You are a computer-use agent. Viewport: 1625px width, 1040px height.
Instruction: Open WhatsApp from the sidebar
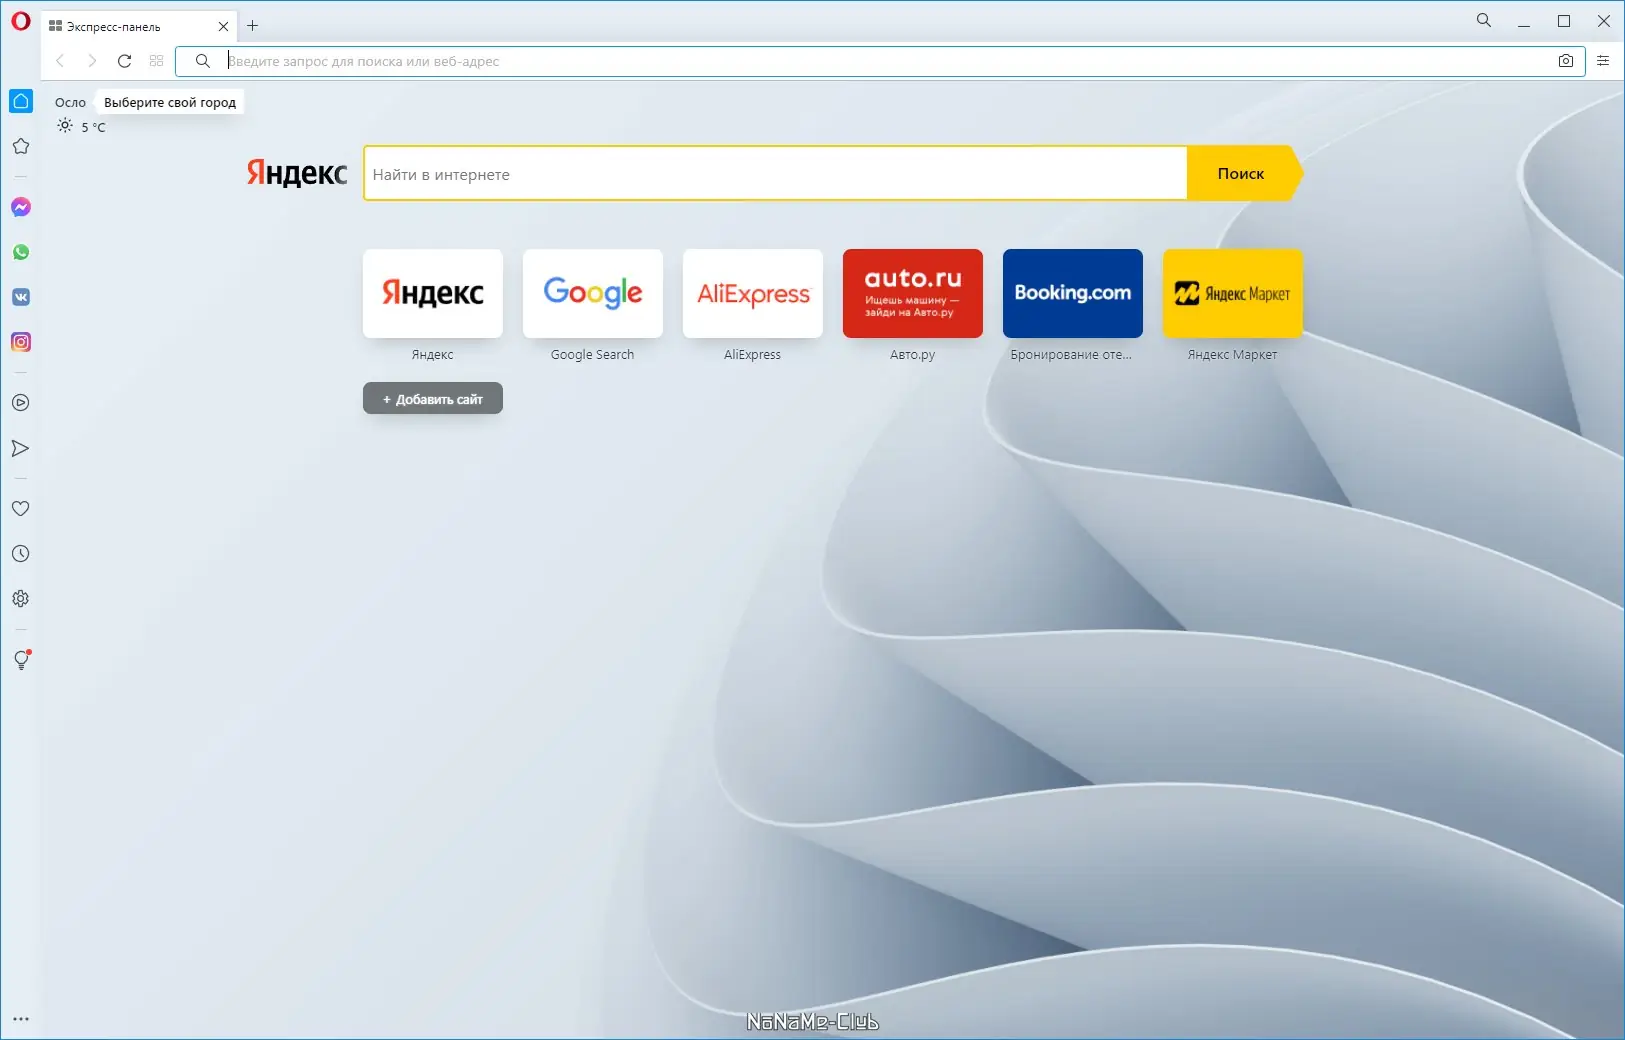[x=21, y=252]
